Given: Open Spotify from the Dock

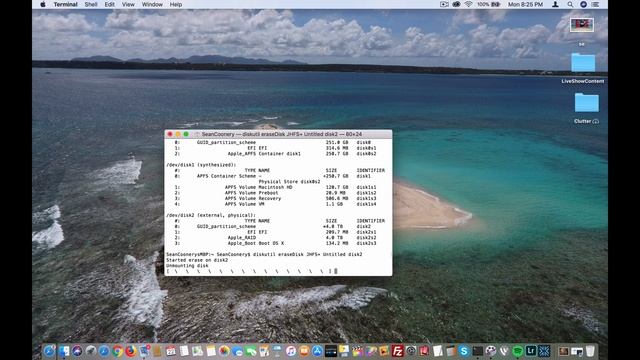Looking at the screenshot, I should click(517, 351).
